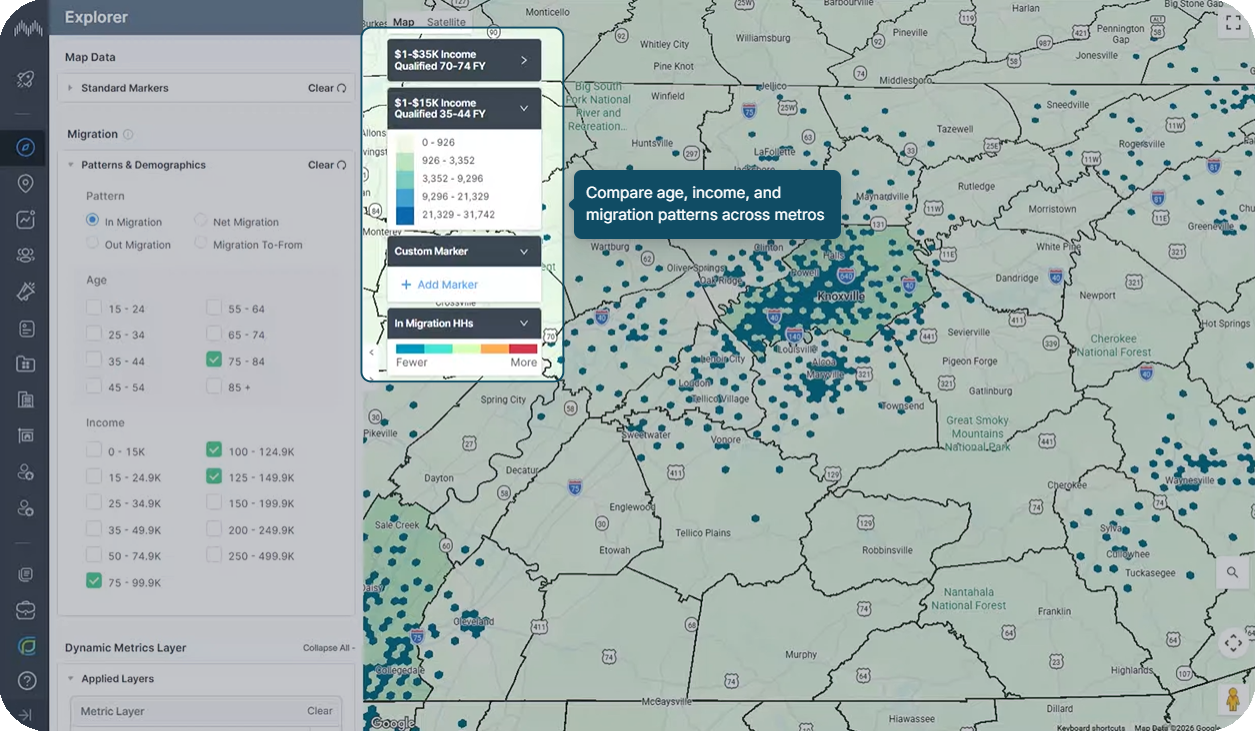Select the compass Explorer icon in sidebar
This screenshot has width=1255, height=731.
[x=26, y=148]
